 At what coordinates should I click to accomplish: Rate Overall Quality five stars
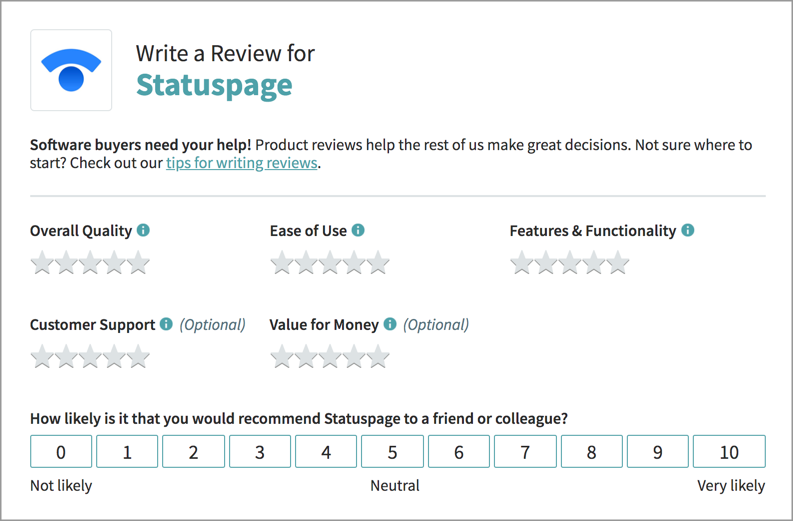(x=138, y=263)
